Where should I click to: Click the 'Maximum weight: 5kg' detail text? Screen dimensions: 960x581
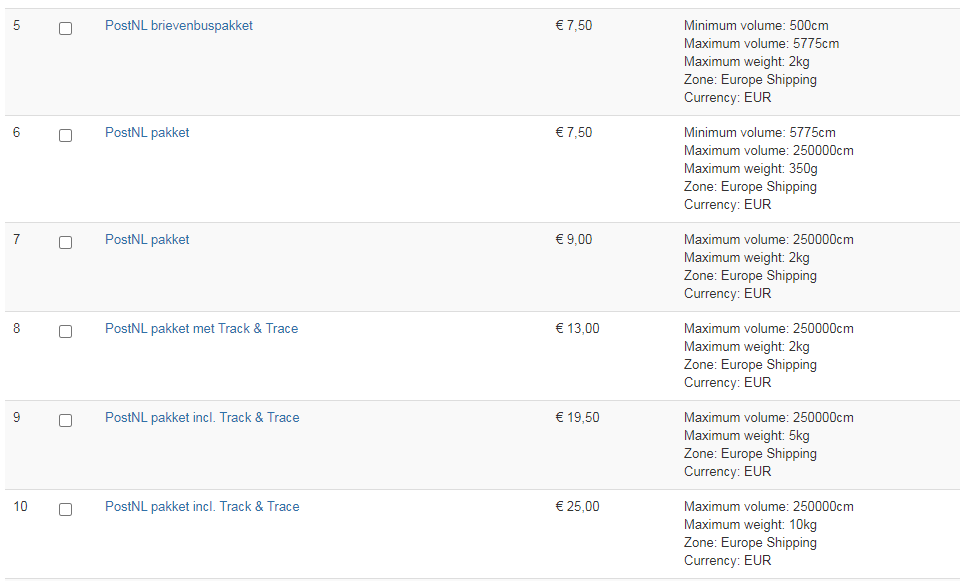click(747, 436)
